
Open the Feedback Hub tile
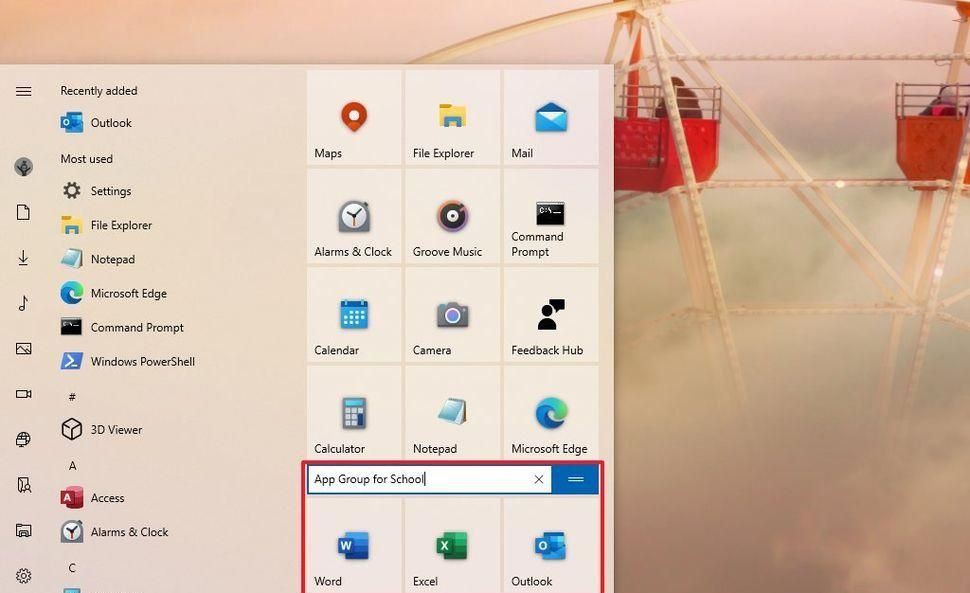coord(549,315)
